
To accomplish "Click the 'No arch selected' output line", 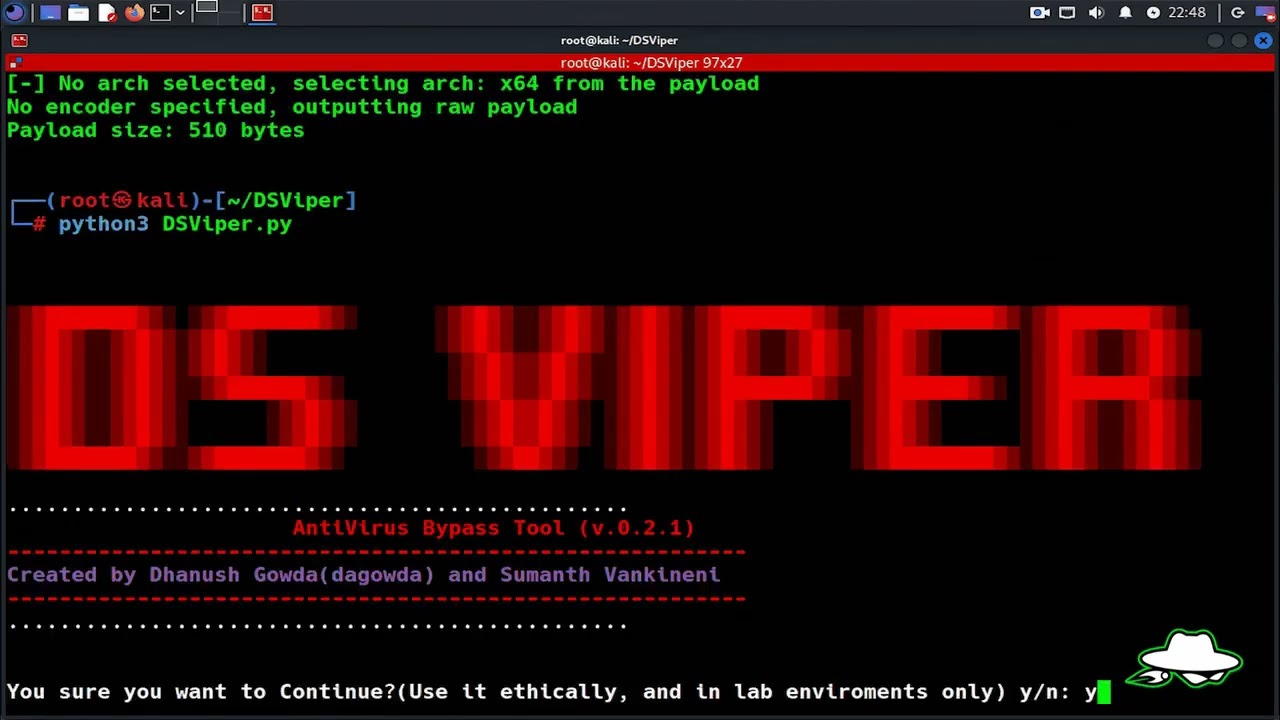I will pyautogui.click(x=383, y=84).
